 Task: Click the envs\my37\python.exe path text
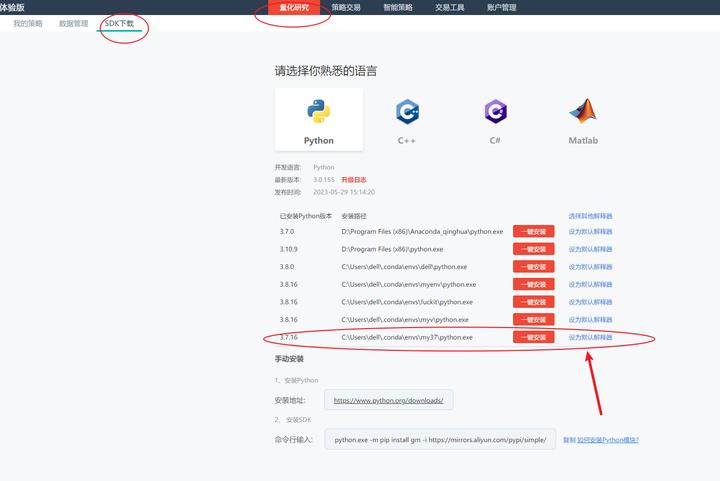tap(407, 337)
